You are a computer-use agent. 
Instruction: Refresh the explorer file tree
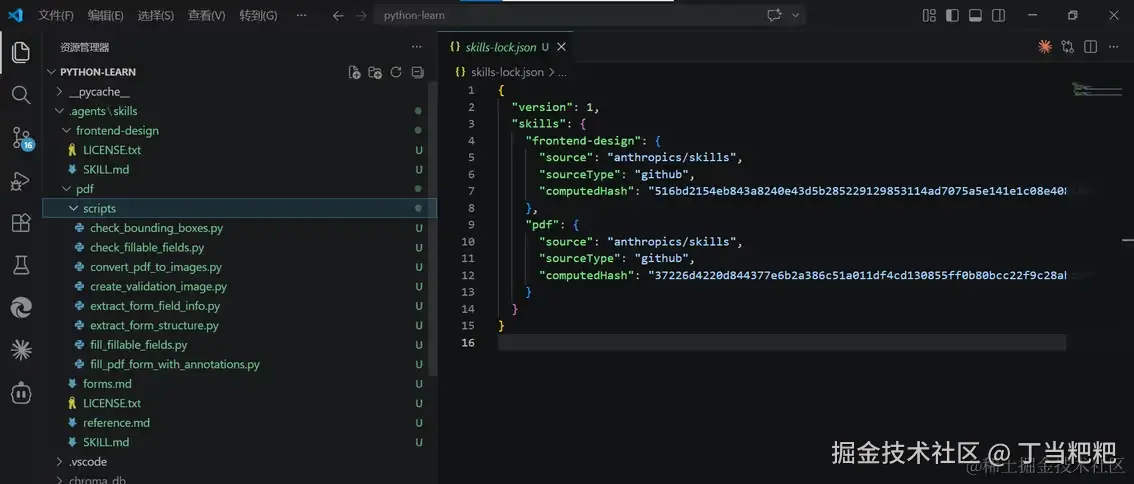click(x=396, y=72)
